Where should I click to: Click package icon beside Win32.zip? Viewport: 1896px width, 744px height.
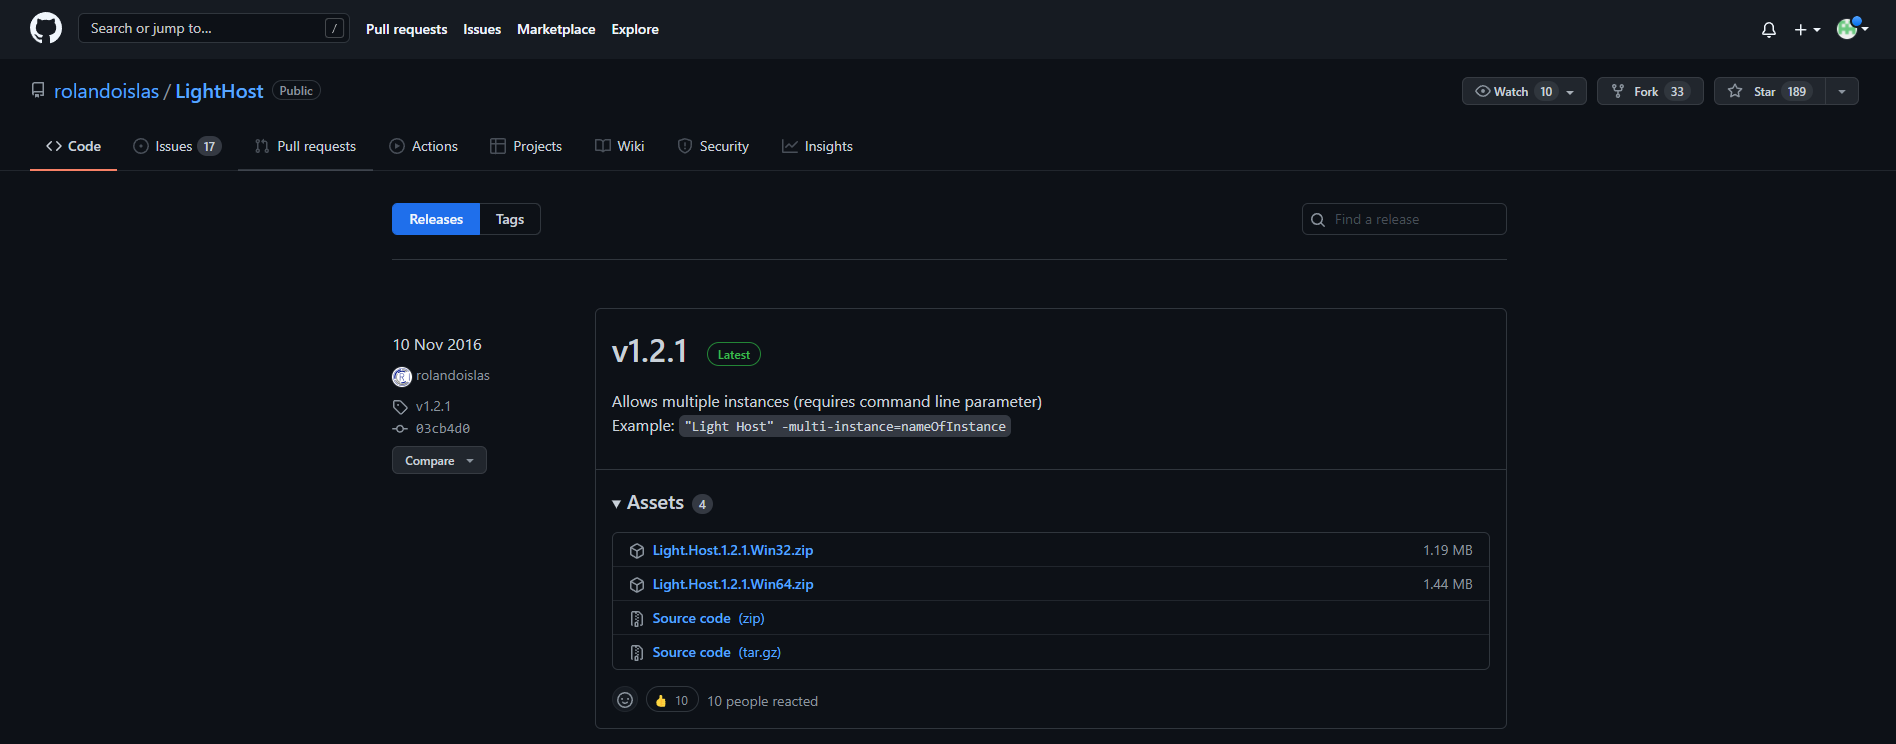click(637, 551)
